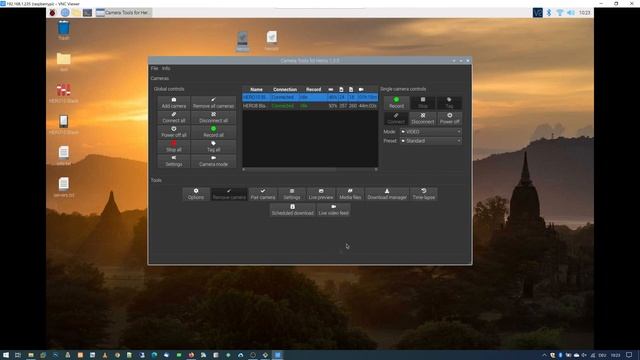Select the HERO8 camera row
The image size is (640, 360).
[310, 106]
